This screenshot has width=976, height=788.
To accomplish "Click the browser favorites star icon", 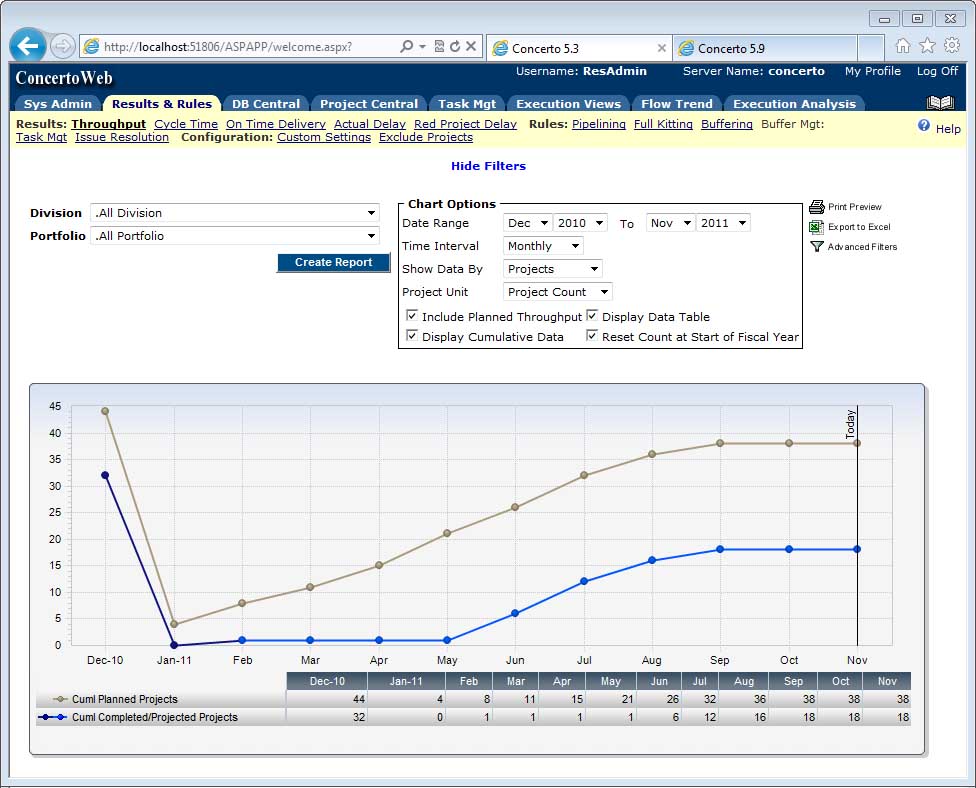I will (x=927, y=46).
